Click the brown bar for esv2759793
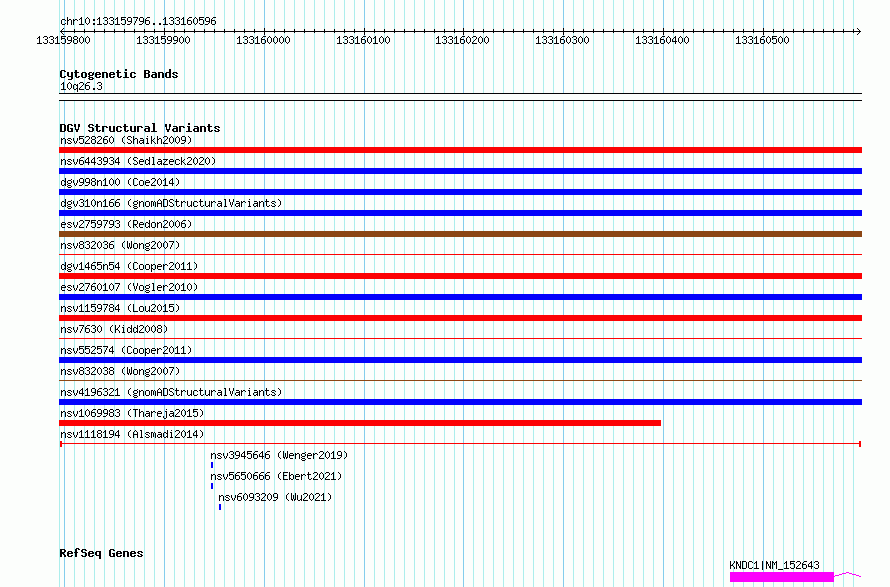Screen dimensions: 890x587 click(460, 234)
